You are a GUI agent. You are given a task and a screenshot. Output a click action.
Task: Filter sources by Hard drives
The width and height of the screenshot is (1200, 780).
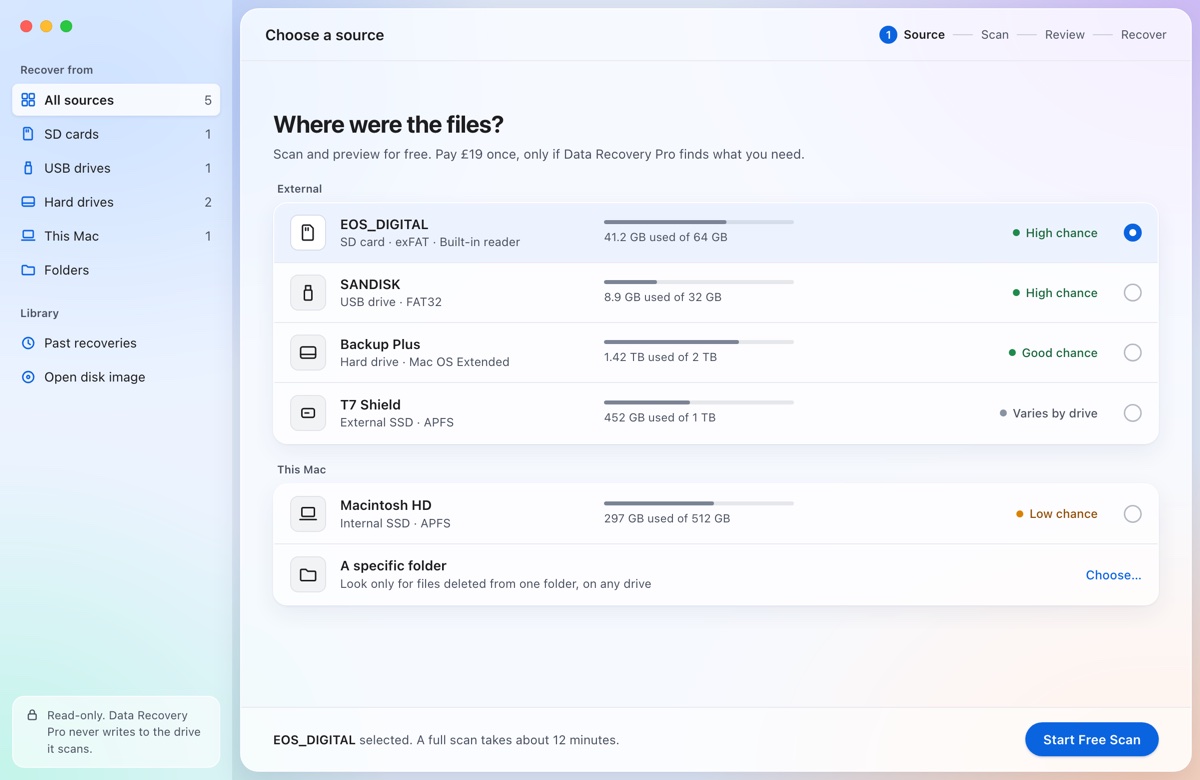coord(116,202)
